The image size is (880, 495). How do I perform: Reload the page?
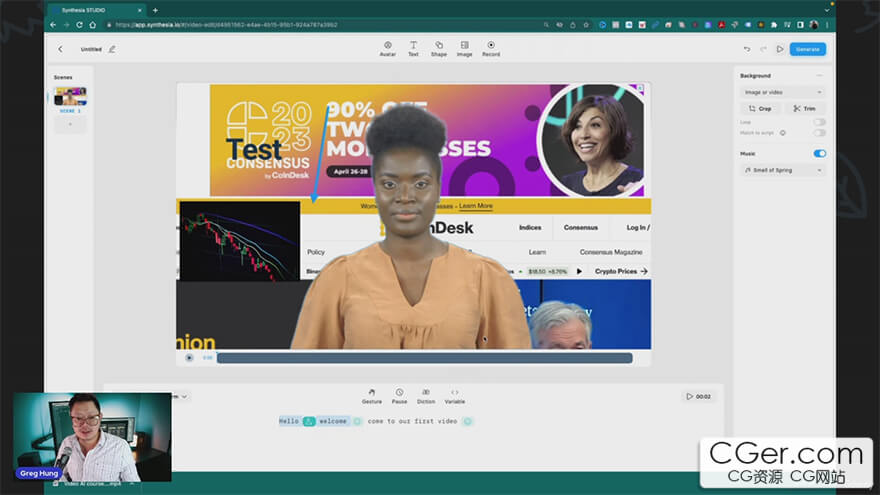80,25
